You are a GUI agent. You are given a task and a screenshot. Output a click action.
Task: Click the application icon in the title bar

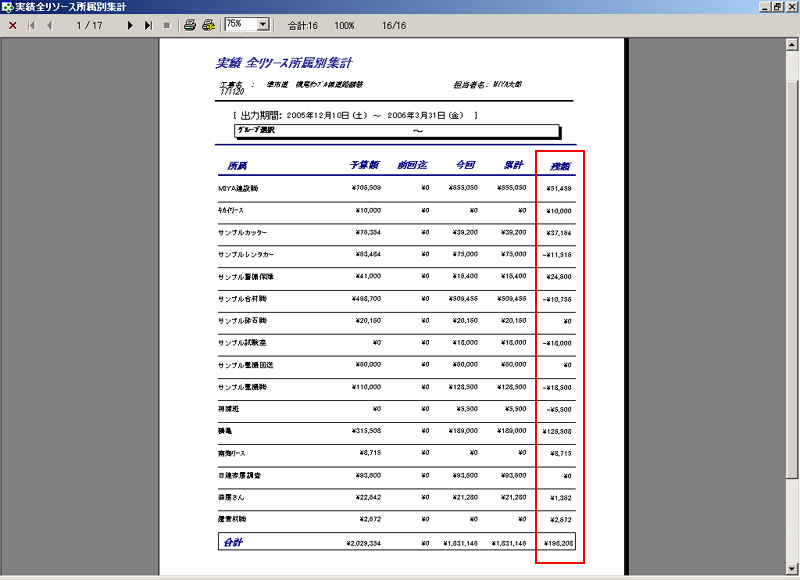(x=7, y=7)
